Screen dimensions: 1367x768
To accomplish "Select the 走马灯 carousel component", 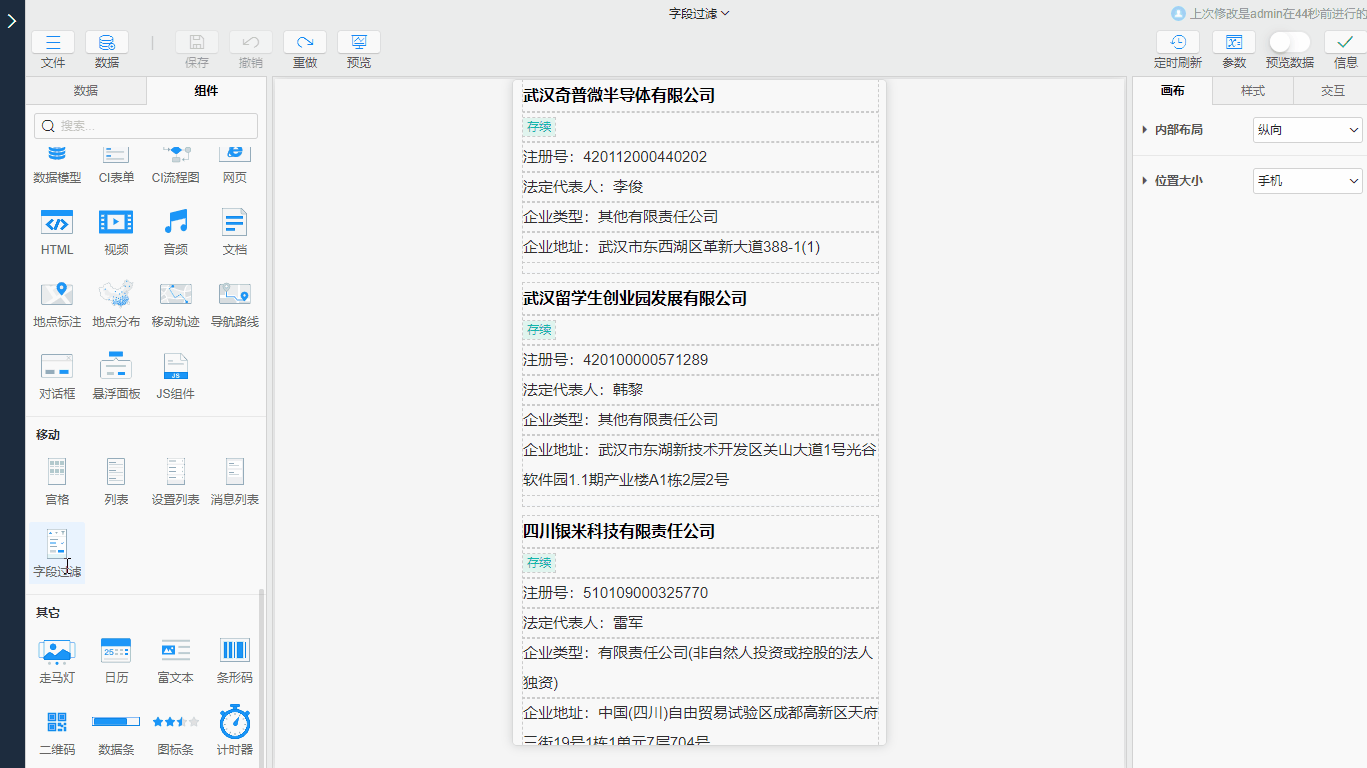I will point(57,651).
